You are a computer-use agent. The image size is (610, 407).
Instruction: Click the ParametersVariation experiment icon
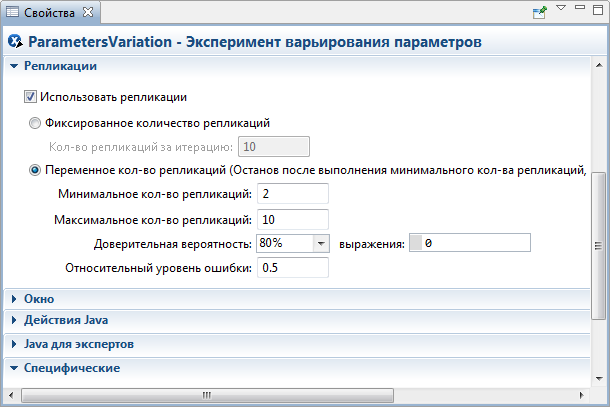[15, 41]
